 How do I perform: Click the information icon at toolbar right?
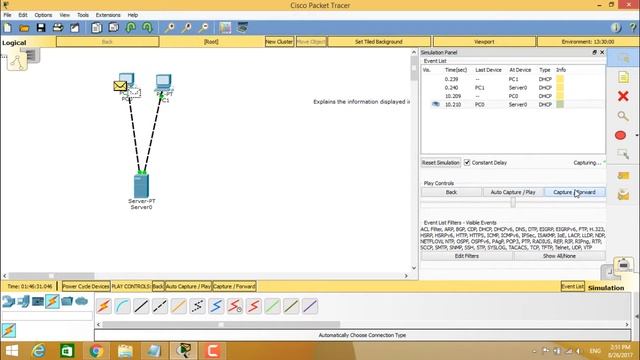pyautogui.click(x=616, y=28)
